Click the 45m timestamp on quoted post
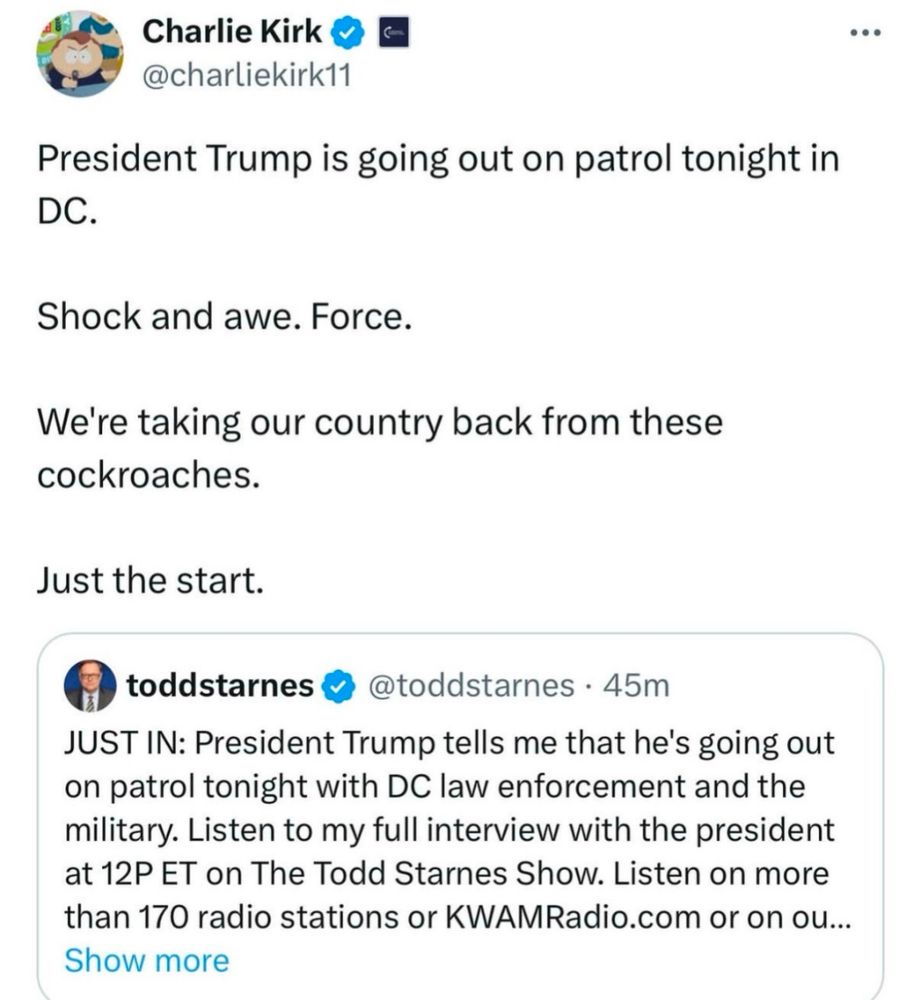Screen dimensions: 921x1000 click(x=637, y=686)
